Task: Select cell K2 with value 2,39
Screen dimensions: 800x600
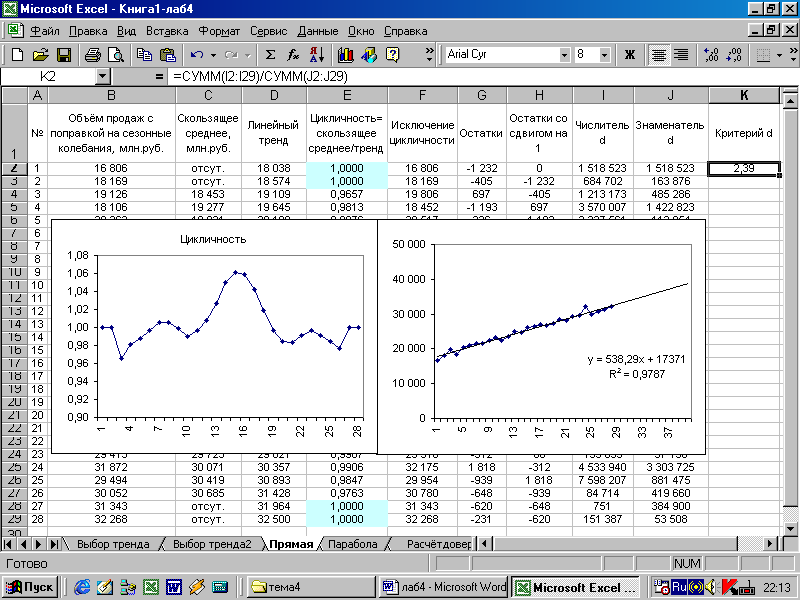Action: (744, 168)
